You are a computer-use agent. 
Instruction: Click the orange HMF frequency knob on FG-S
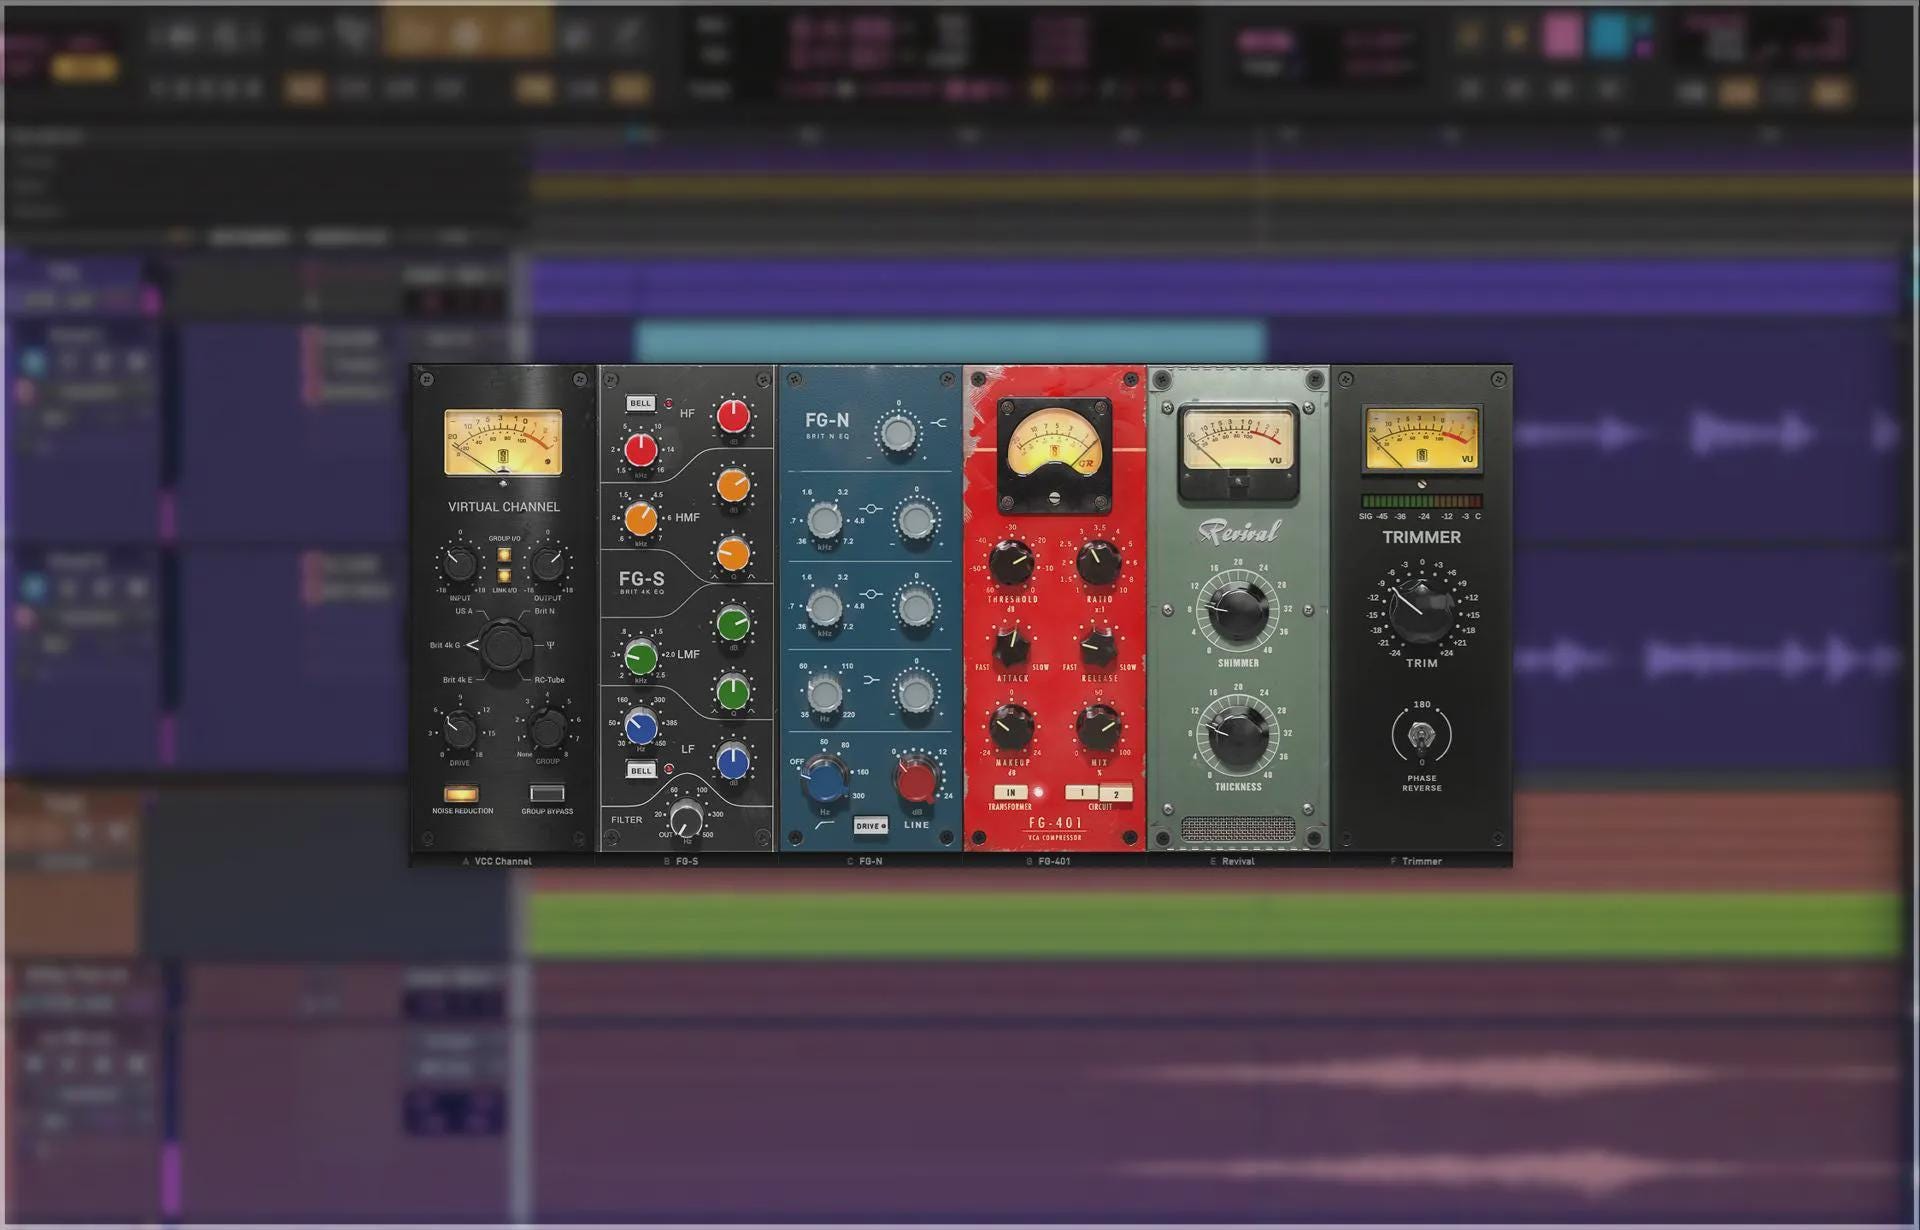click(x=641, y=519)
